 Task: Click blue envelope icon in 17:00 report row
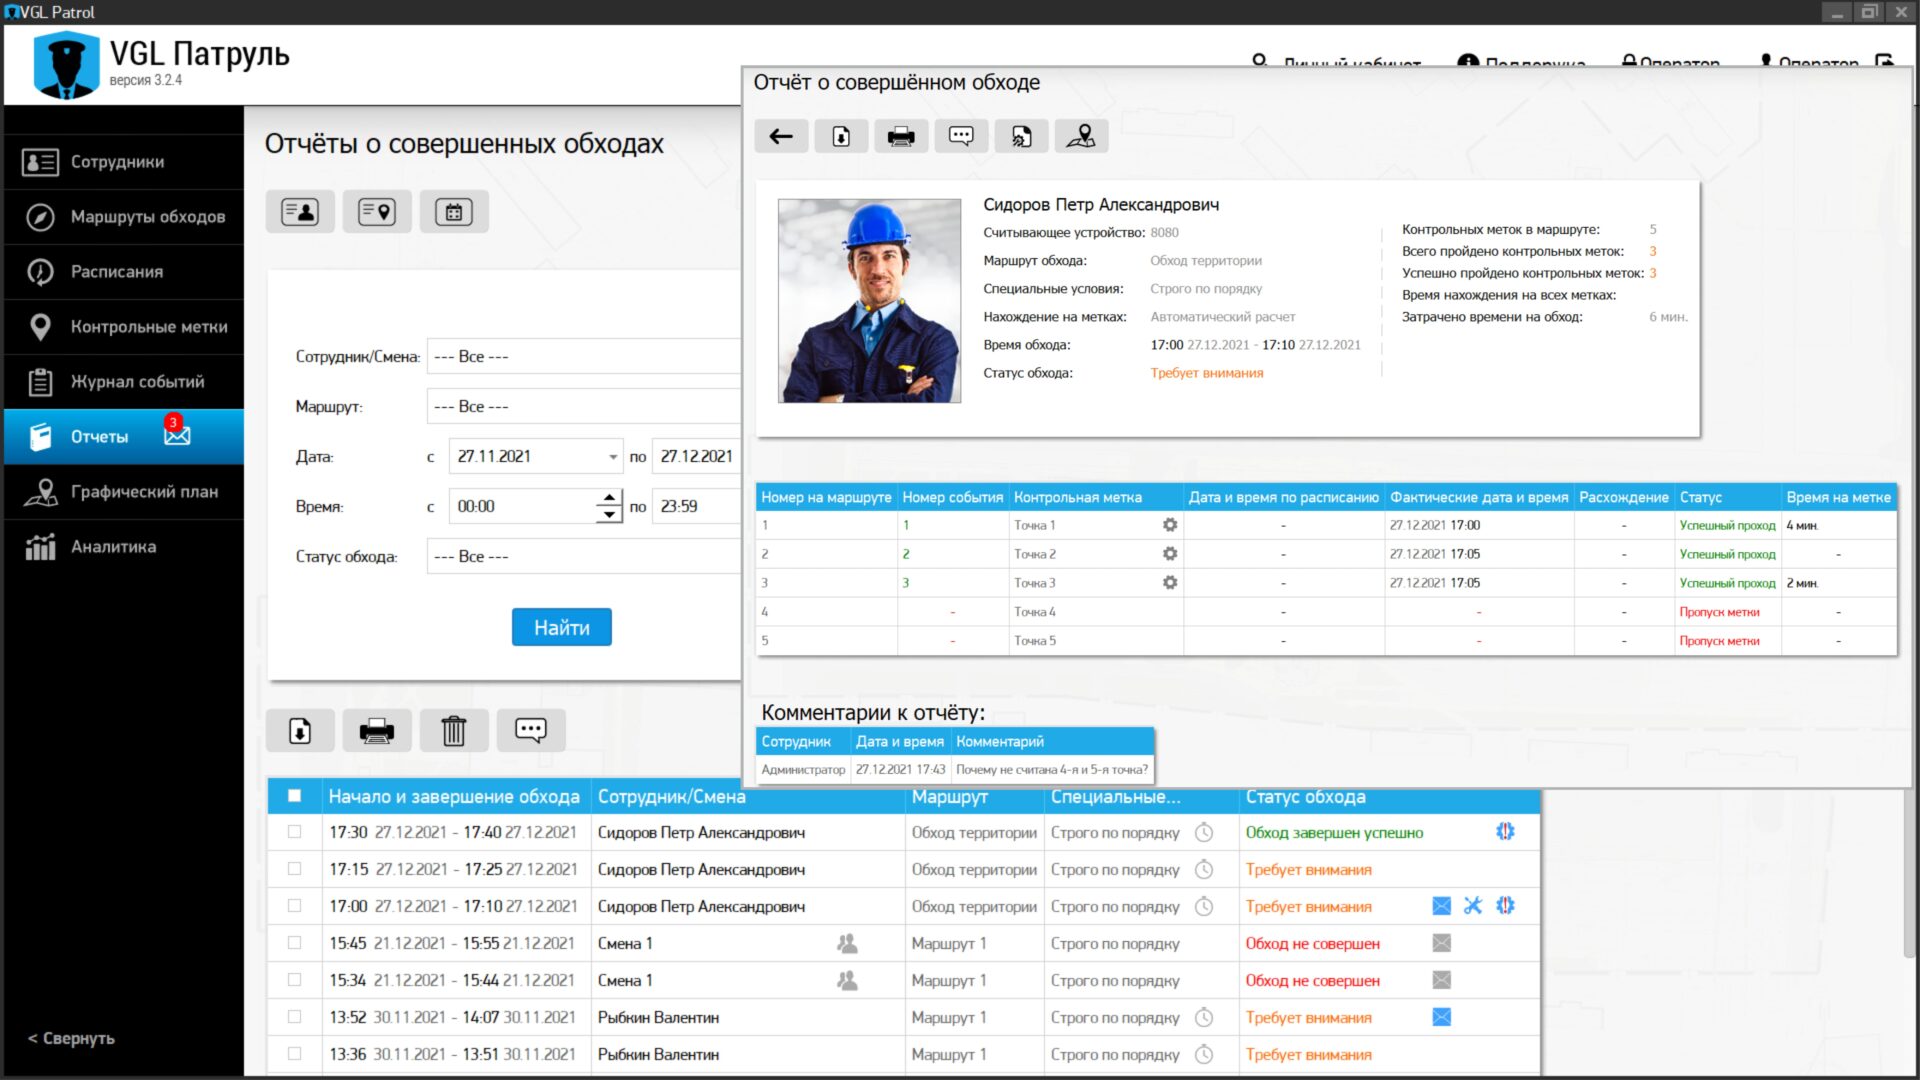coord(1441,906)
